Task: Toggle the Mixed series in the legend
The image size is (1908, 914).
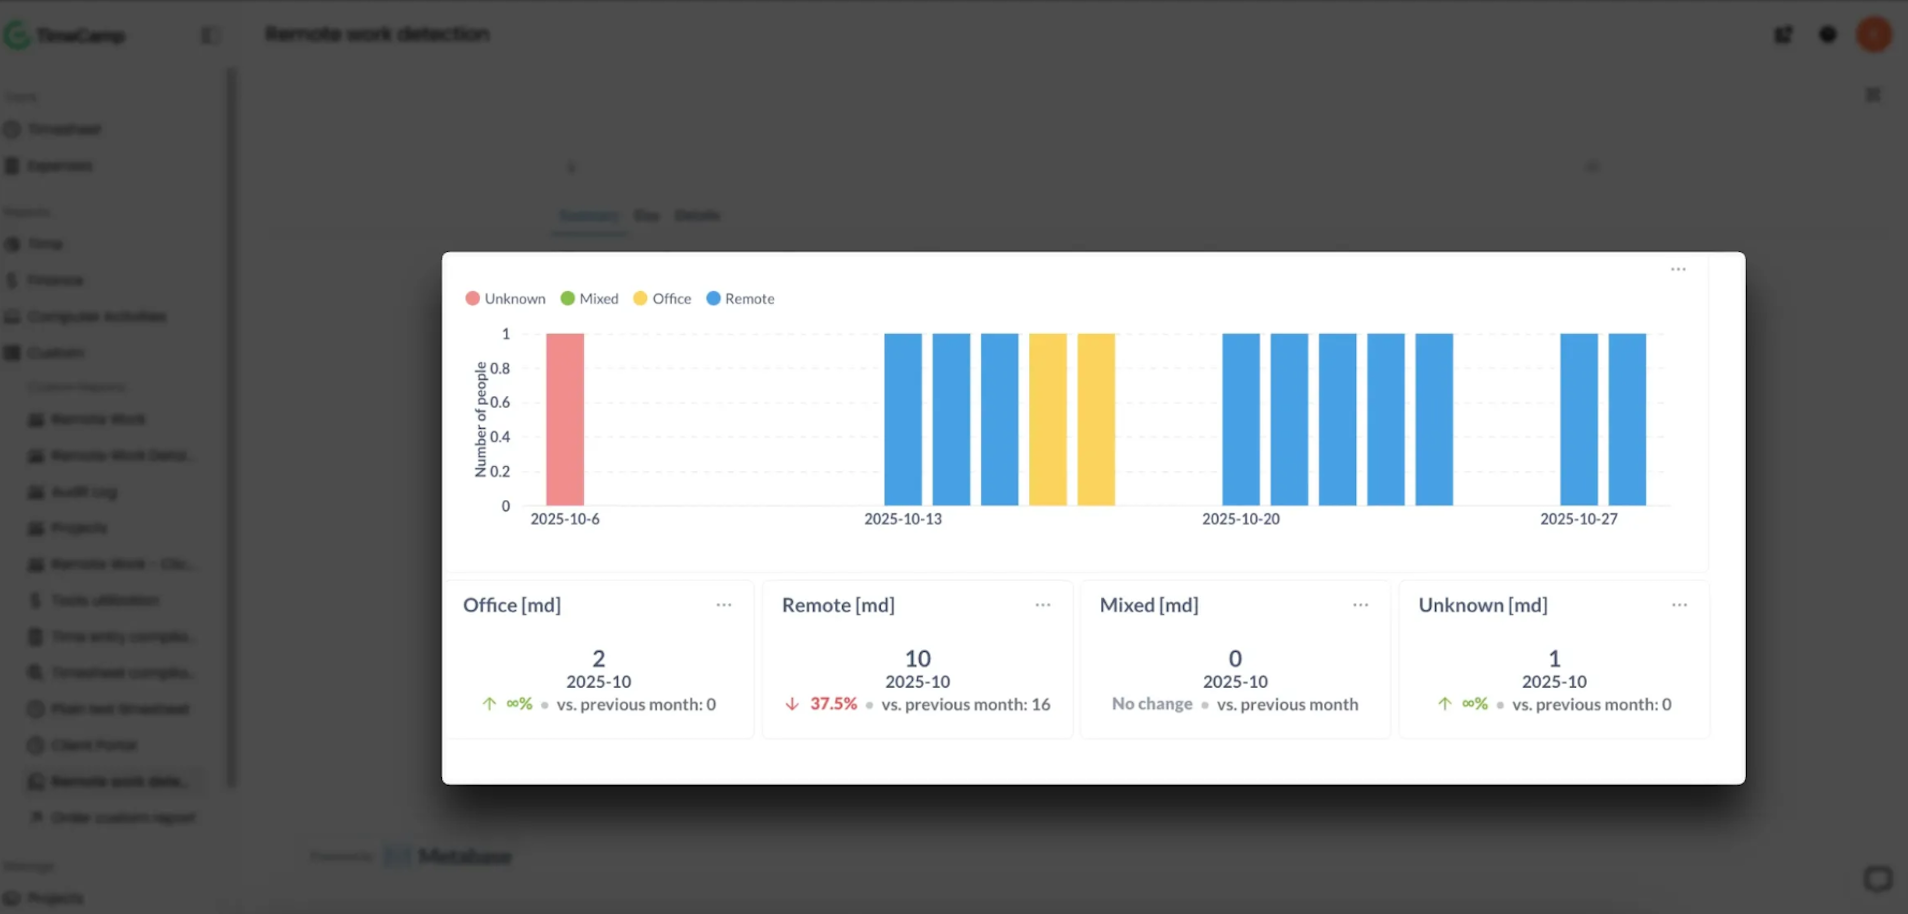Action: point(589,298)
